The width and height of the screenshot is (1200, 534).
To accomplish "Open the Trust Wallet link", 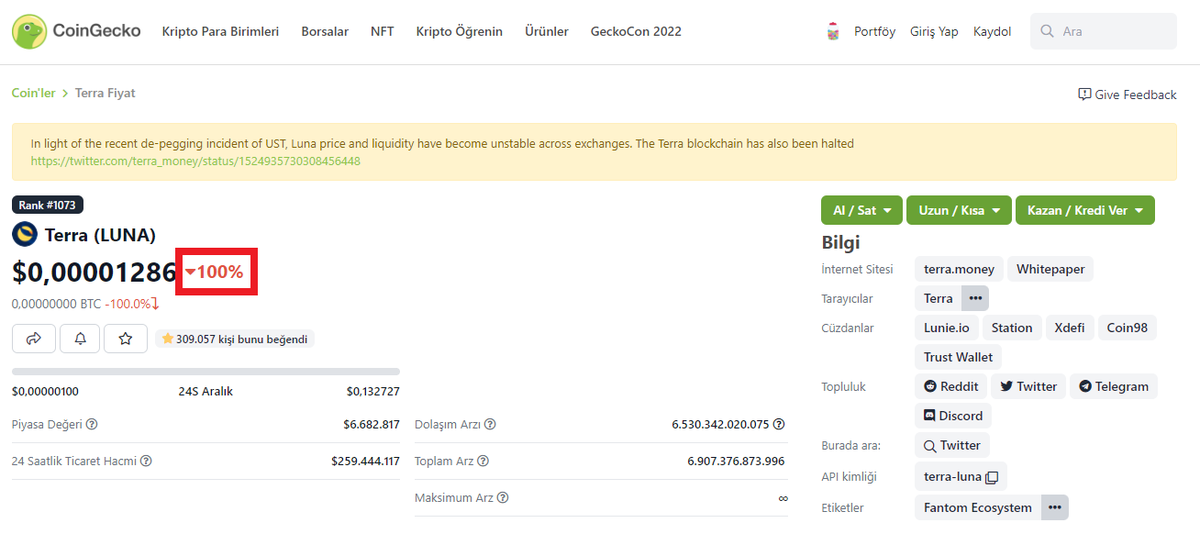I will coord(958,357).
